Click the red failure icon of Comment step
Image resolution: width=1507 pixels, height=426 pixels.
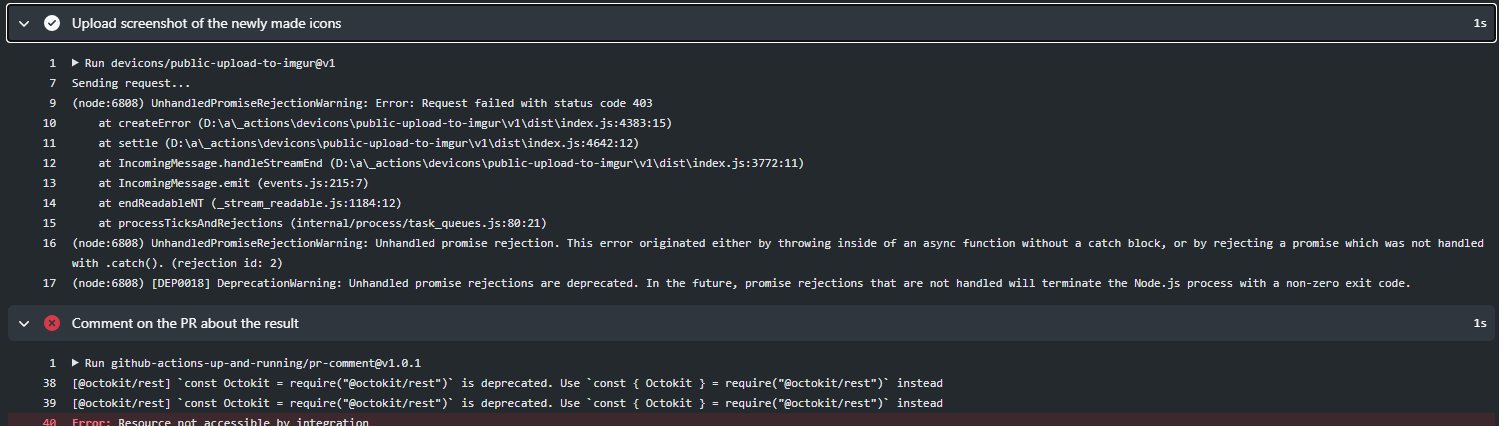(52, 323)
